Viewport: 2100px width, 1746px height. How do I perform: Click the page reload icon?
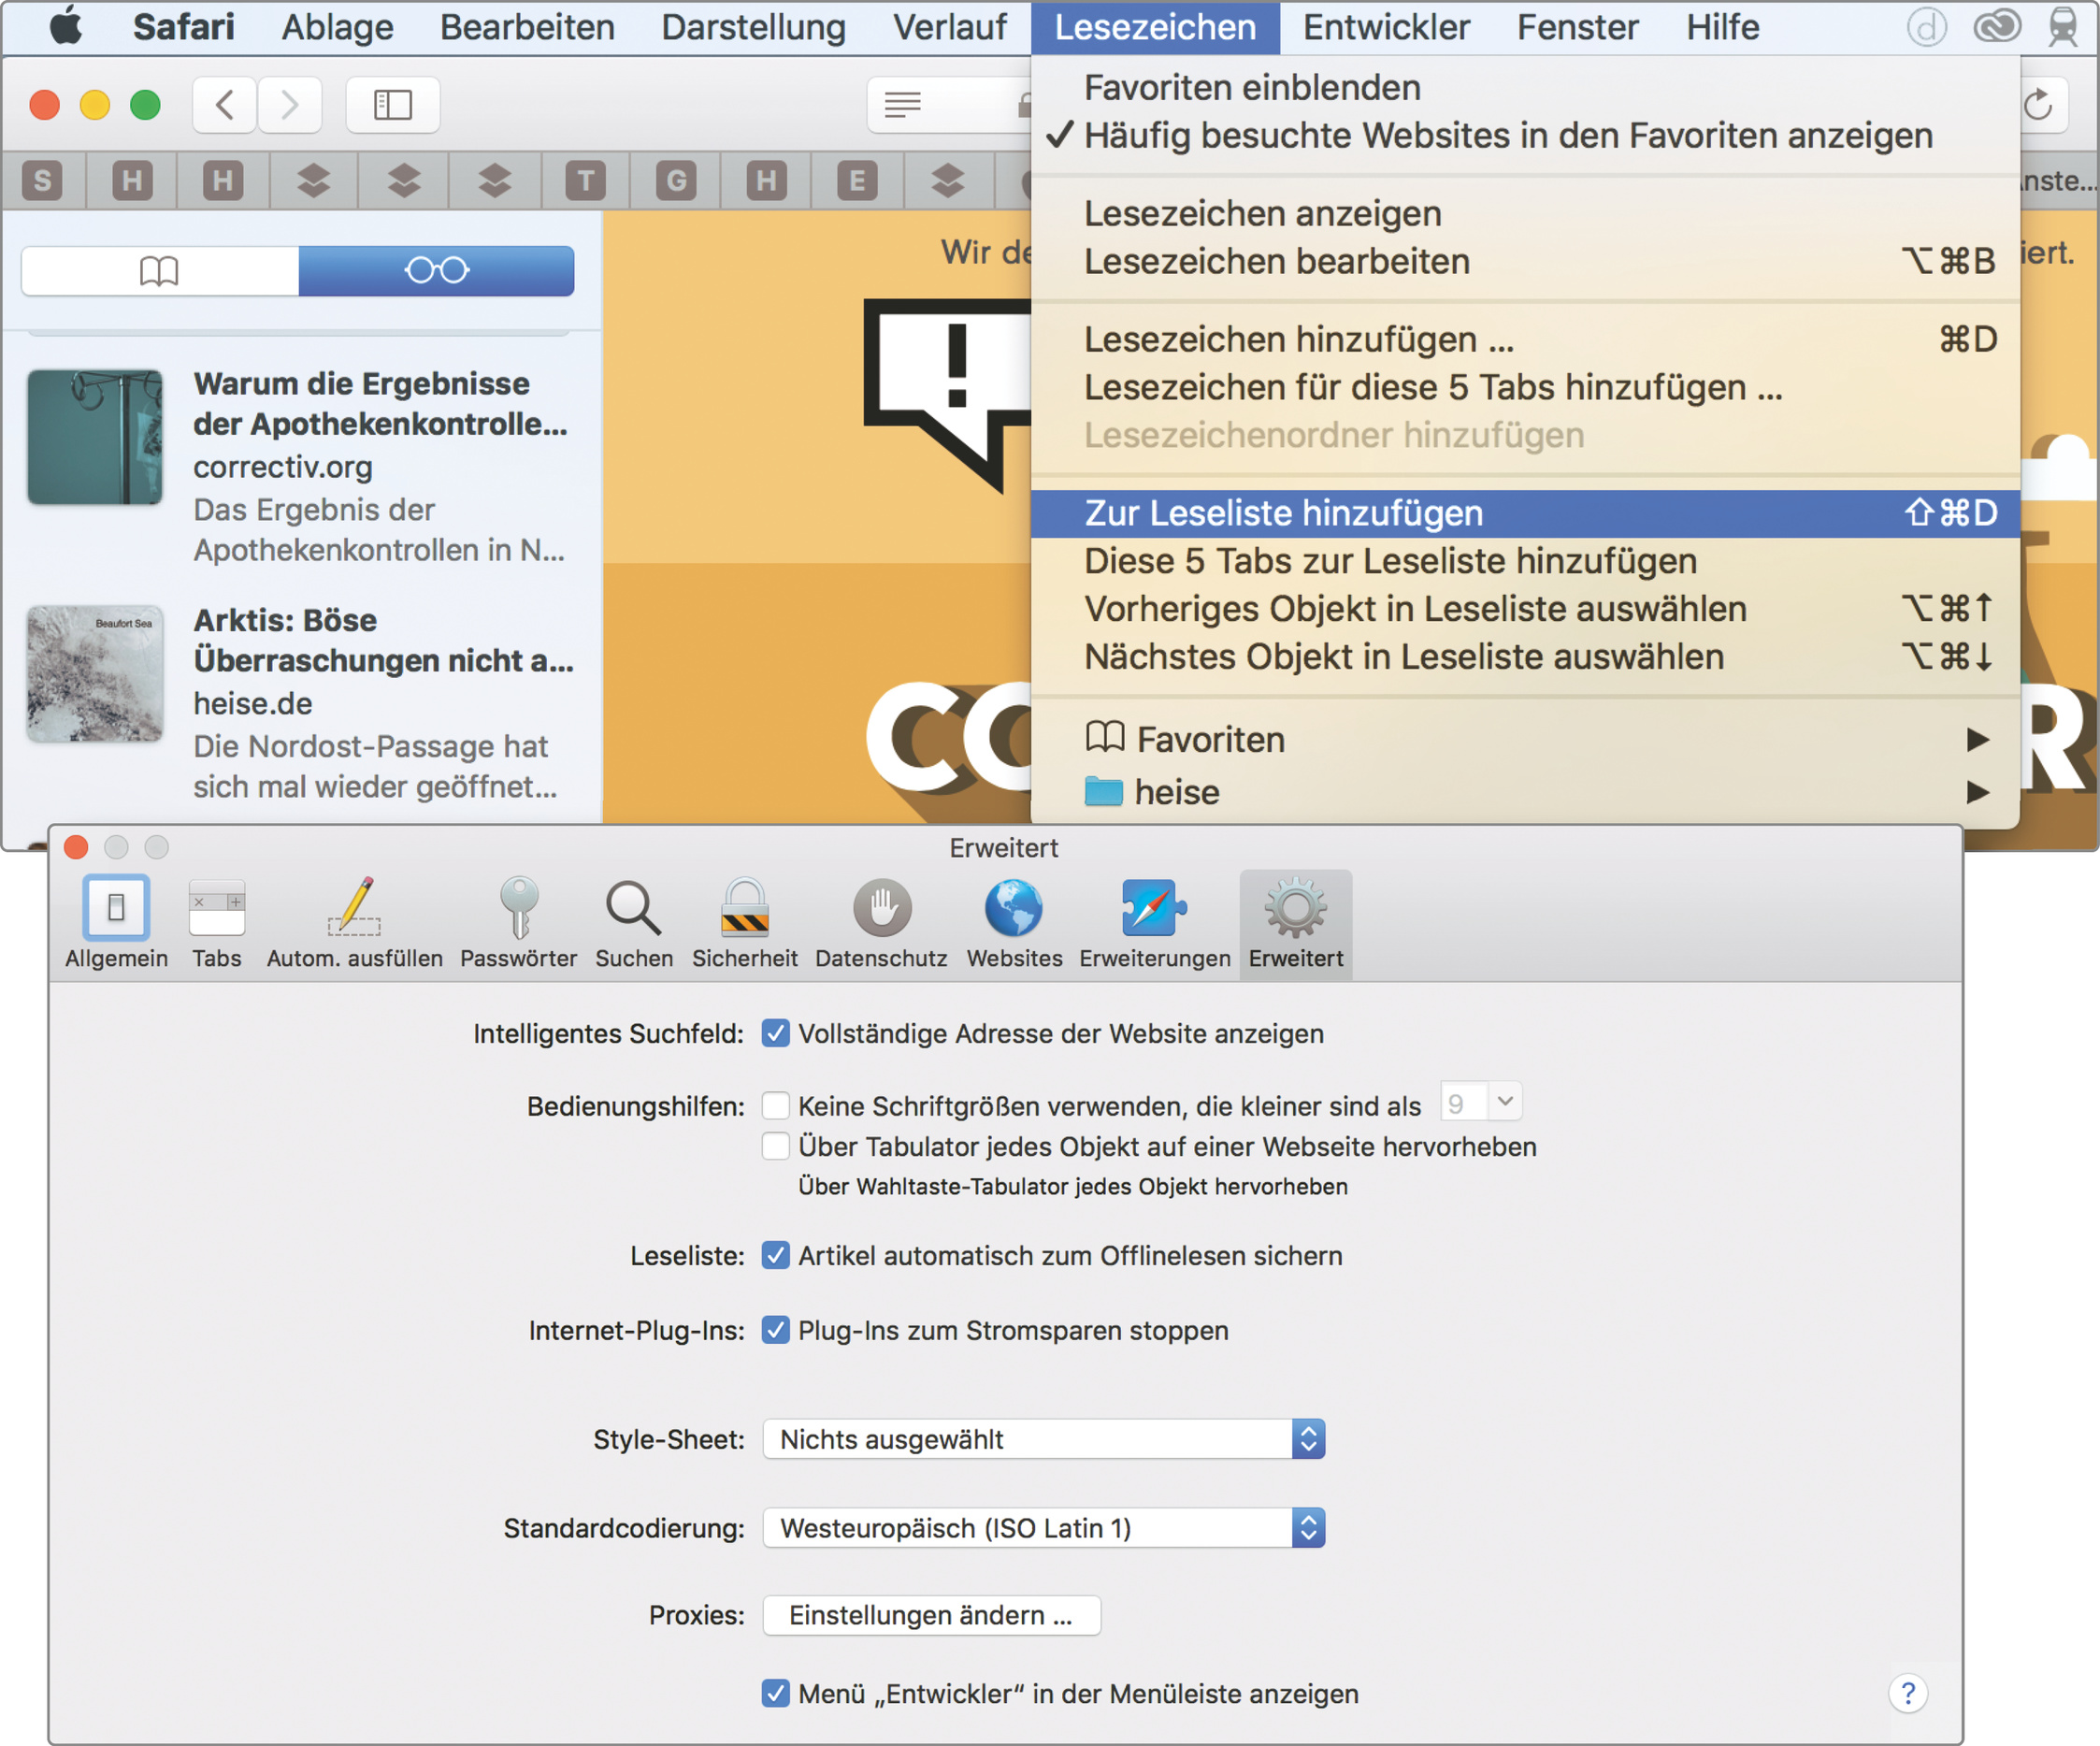(2037, 104)
